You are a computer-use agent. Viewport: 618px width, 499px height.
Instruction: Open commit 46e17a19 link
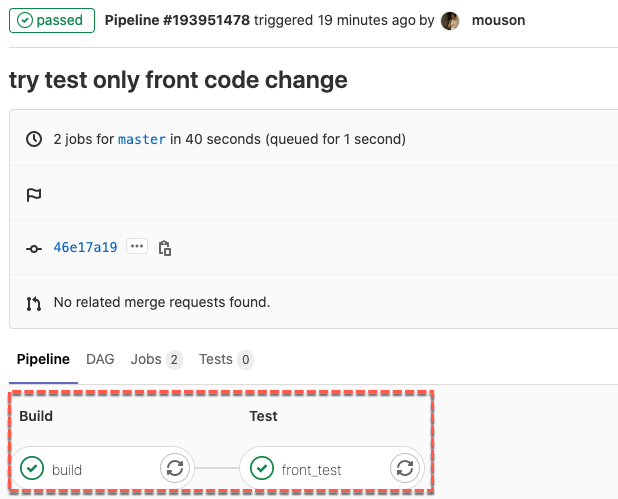point(86,247)
